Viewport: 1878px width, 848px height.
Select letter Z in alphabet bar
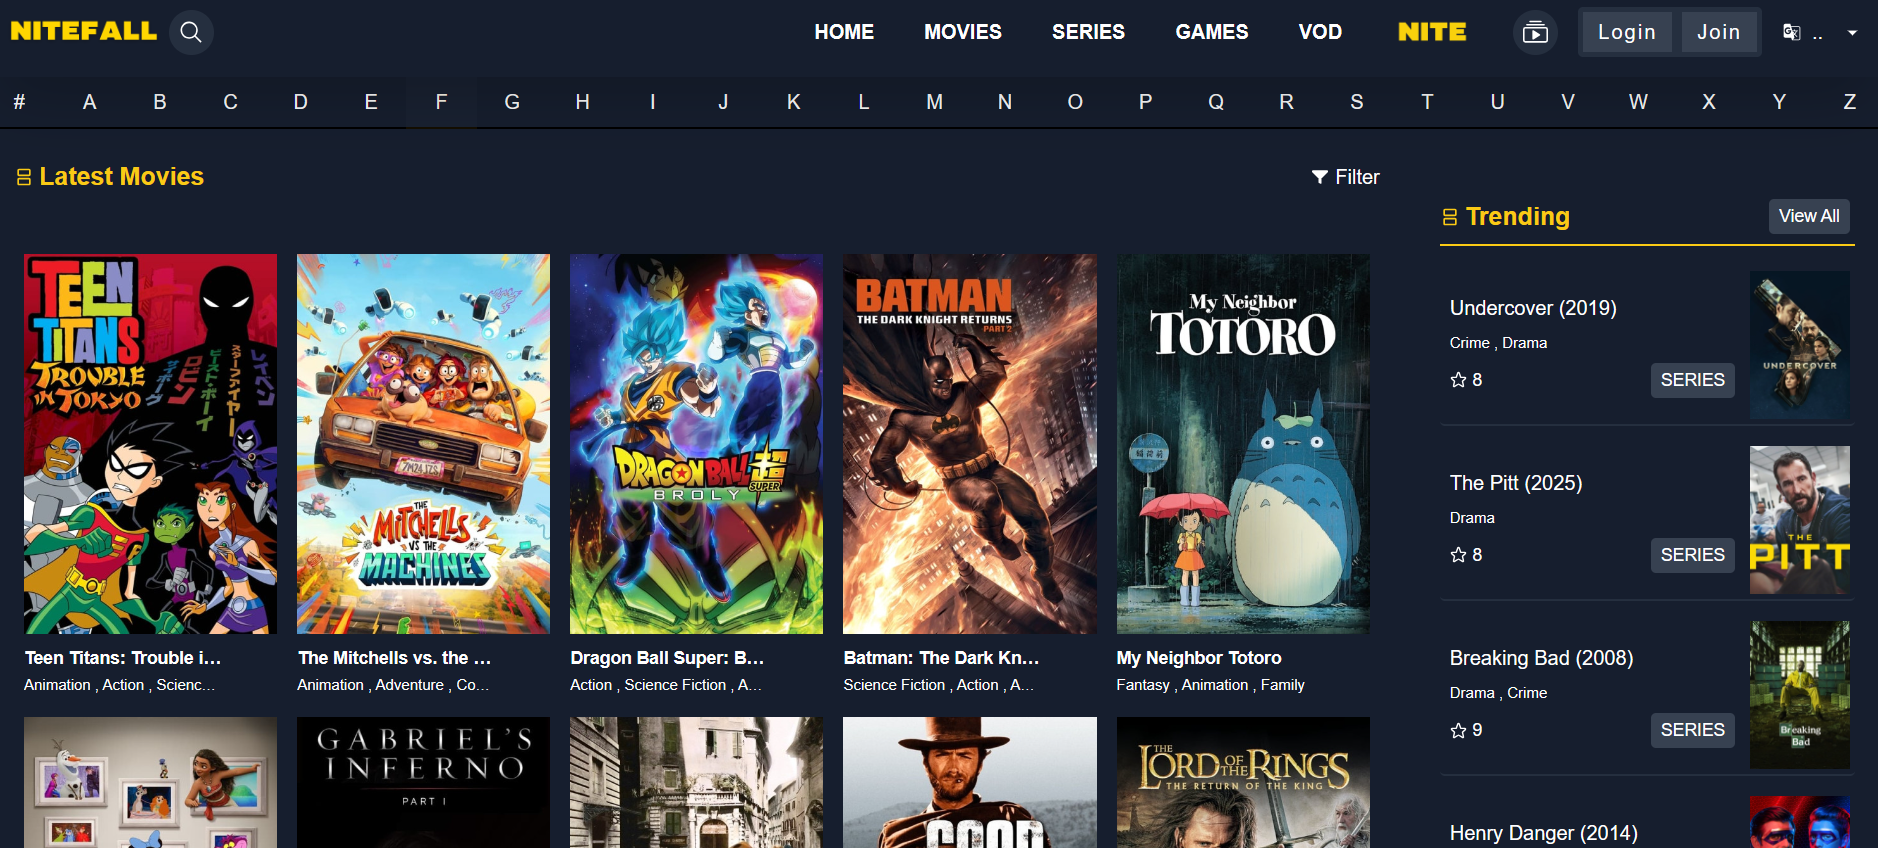[1849, 102]
